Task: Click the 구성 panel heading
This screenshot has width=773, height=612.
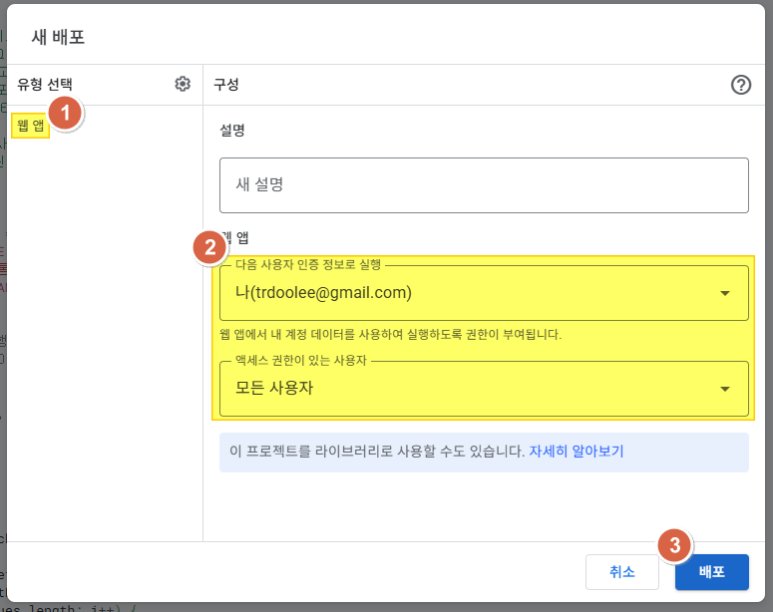Action: tap(226, 84)
